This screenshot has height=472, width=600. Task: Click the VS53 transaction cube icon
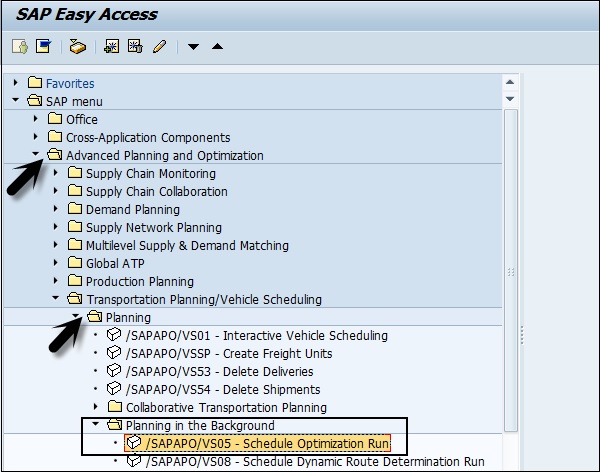pos(114,371)
